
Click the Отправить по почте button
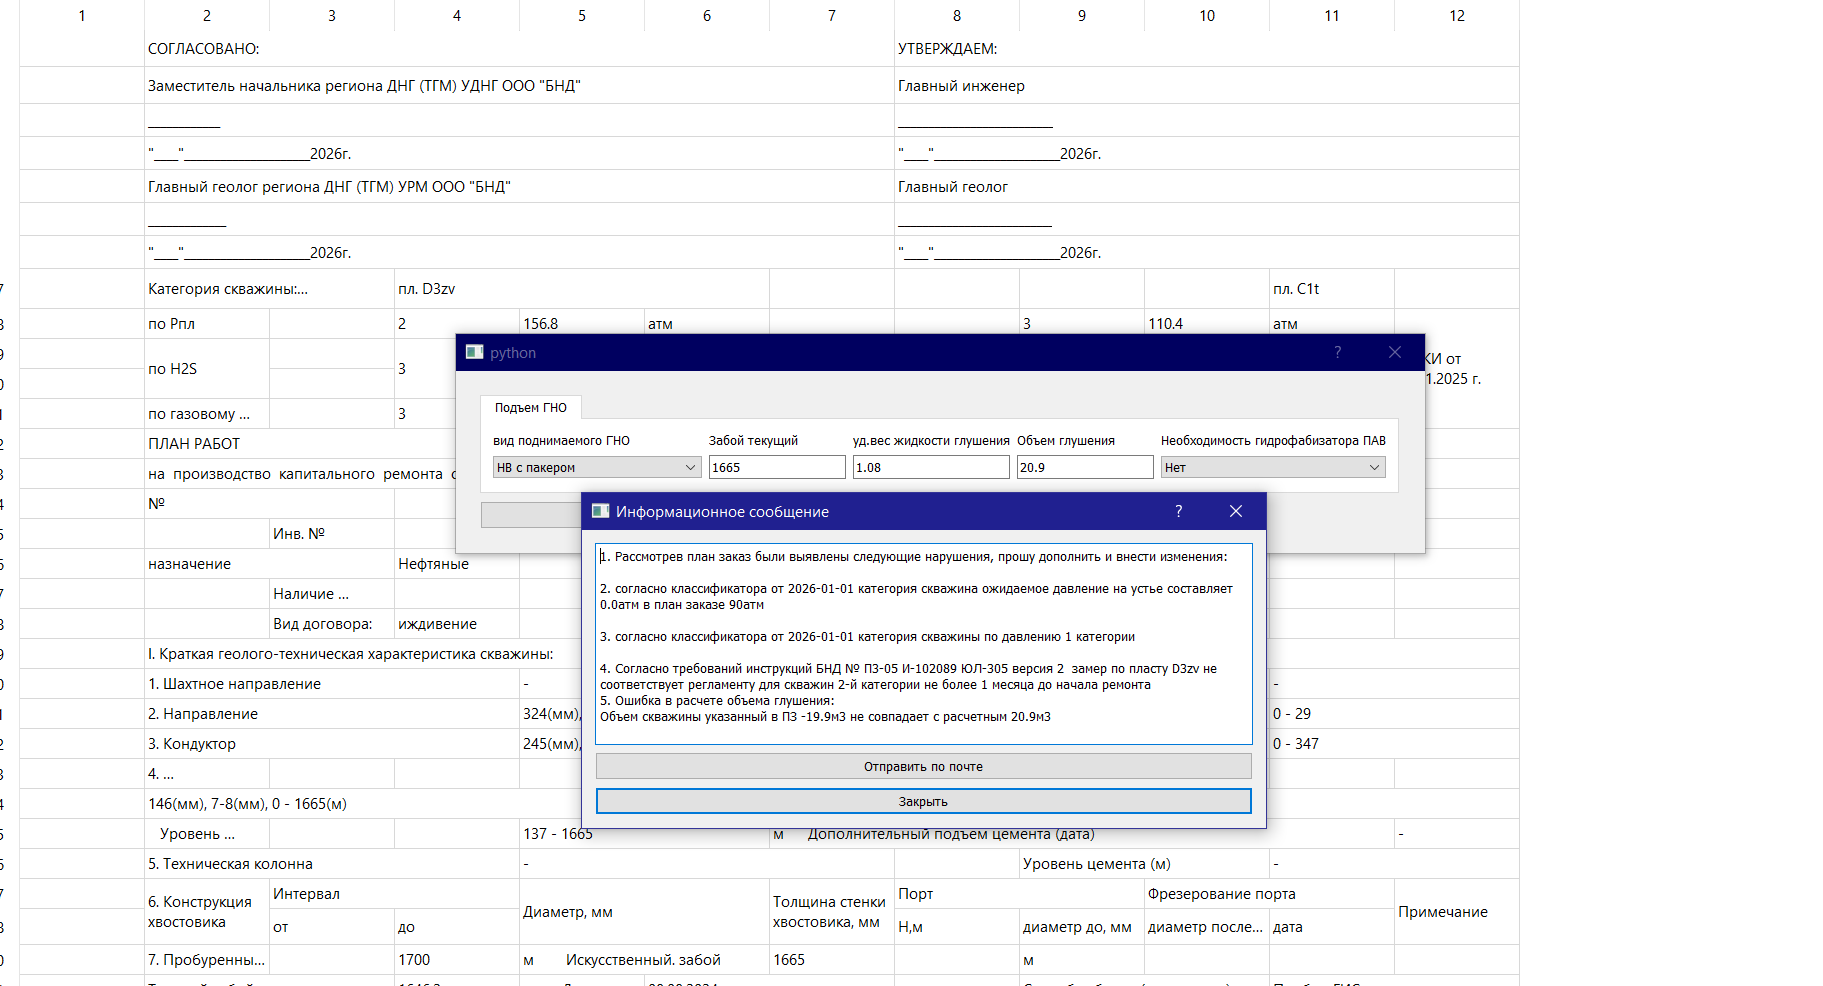tap(923, 766)
